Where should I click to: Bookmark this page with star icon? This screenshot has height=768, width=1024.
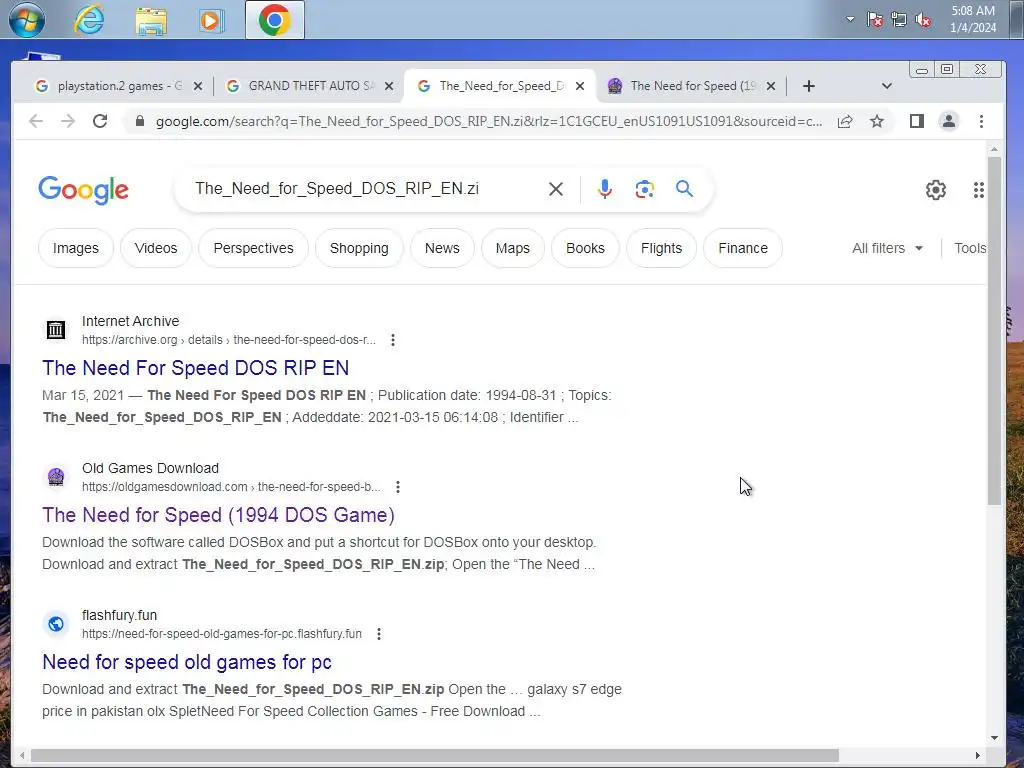(x=876, y=121)
